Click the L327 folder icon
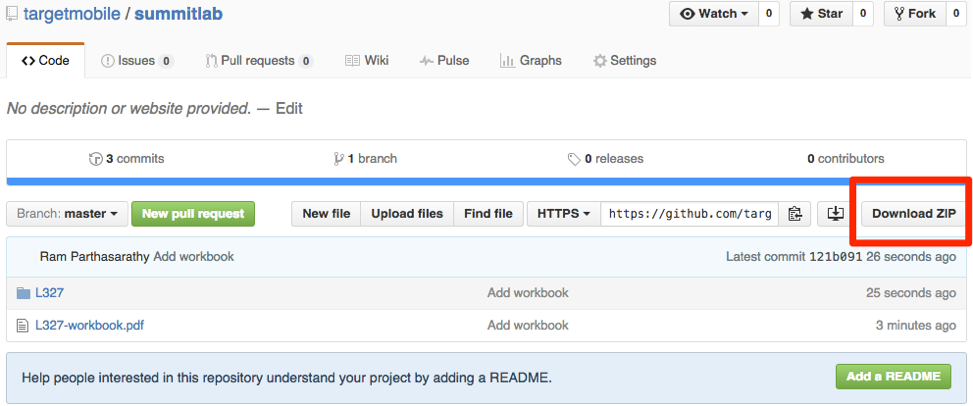Viewport: 973px width, 406px height. coord(24,293)
